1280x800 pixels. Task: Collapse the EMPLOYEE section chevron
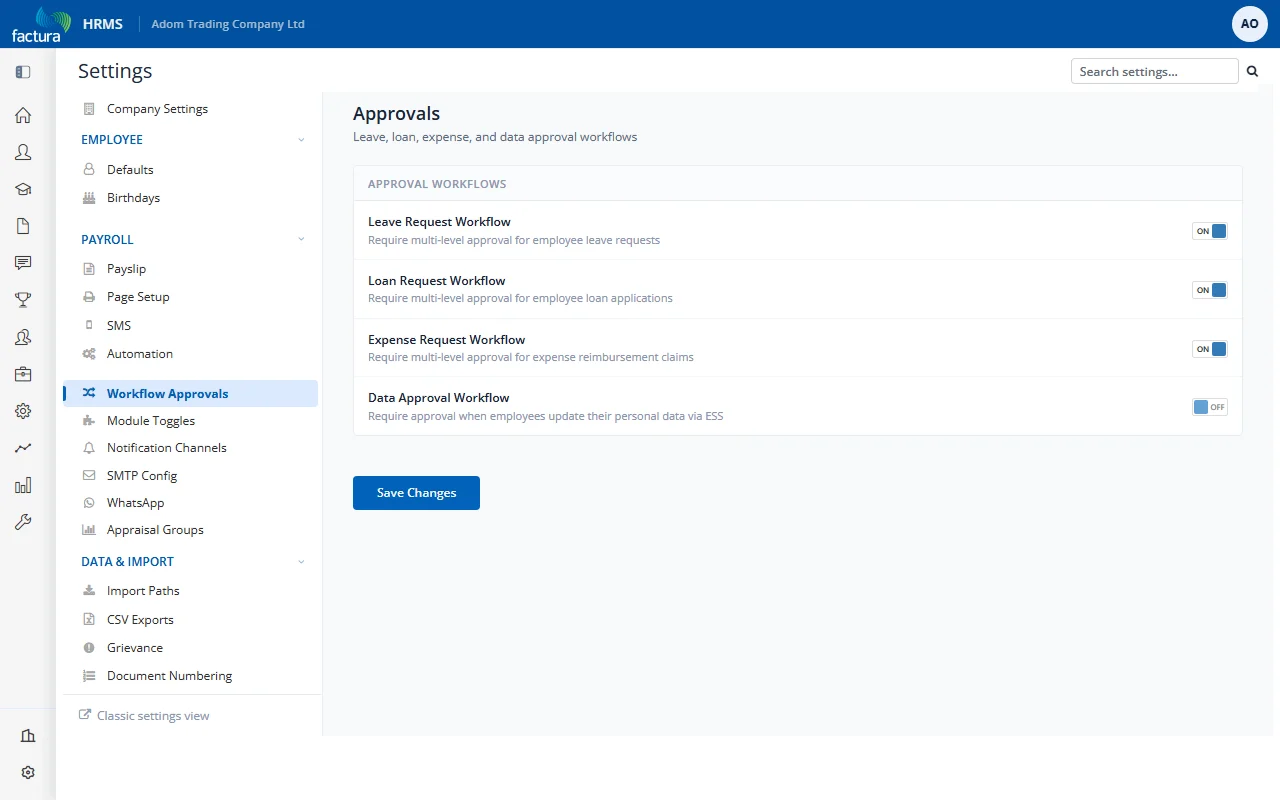click(x=301, y=140)
